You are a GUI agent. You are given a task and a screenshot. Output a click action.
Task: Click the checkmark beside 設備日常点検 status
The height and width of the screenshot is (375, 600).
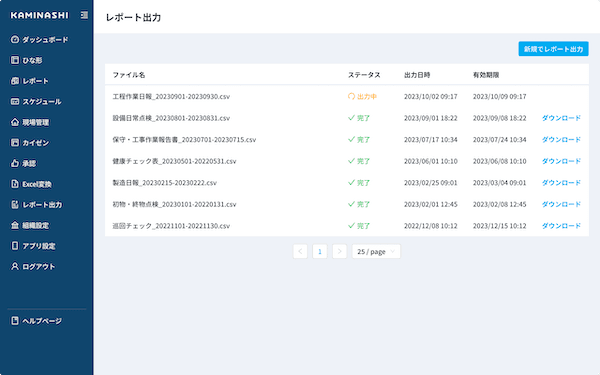tap(351, 118)
